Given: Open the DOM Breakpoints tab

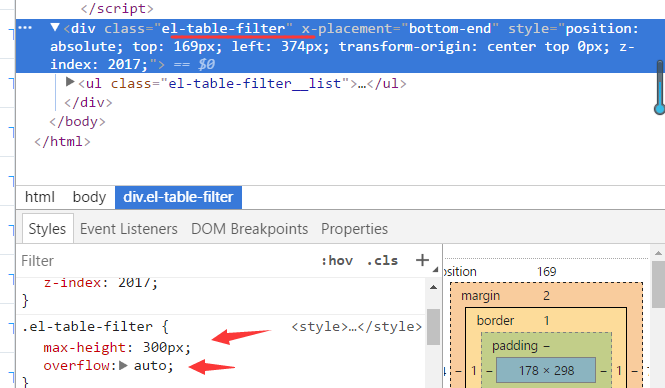Looking at the screenshot, I should pyautogui.click(x=249, y=229).
